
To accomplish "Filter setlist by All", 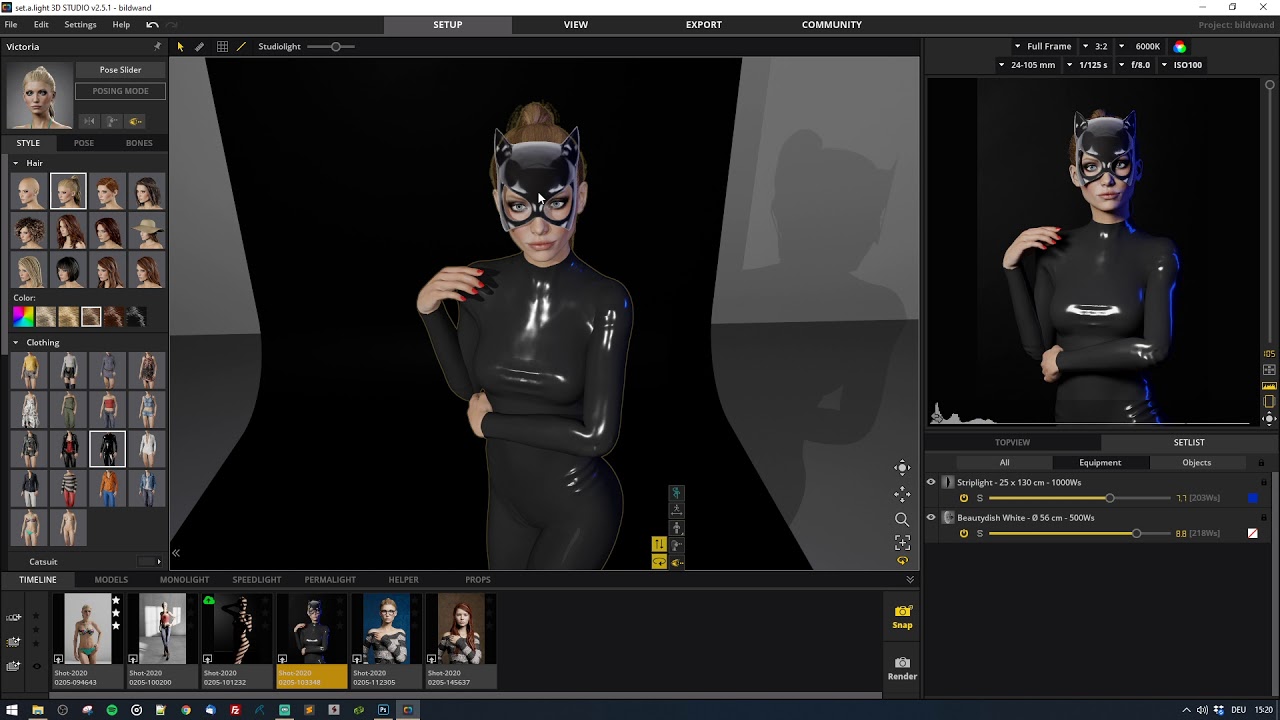I will coord(1004,463).
